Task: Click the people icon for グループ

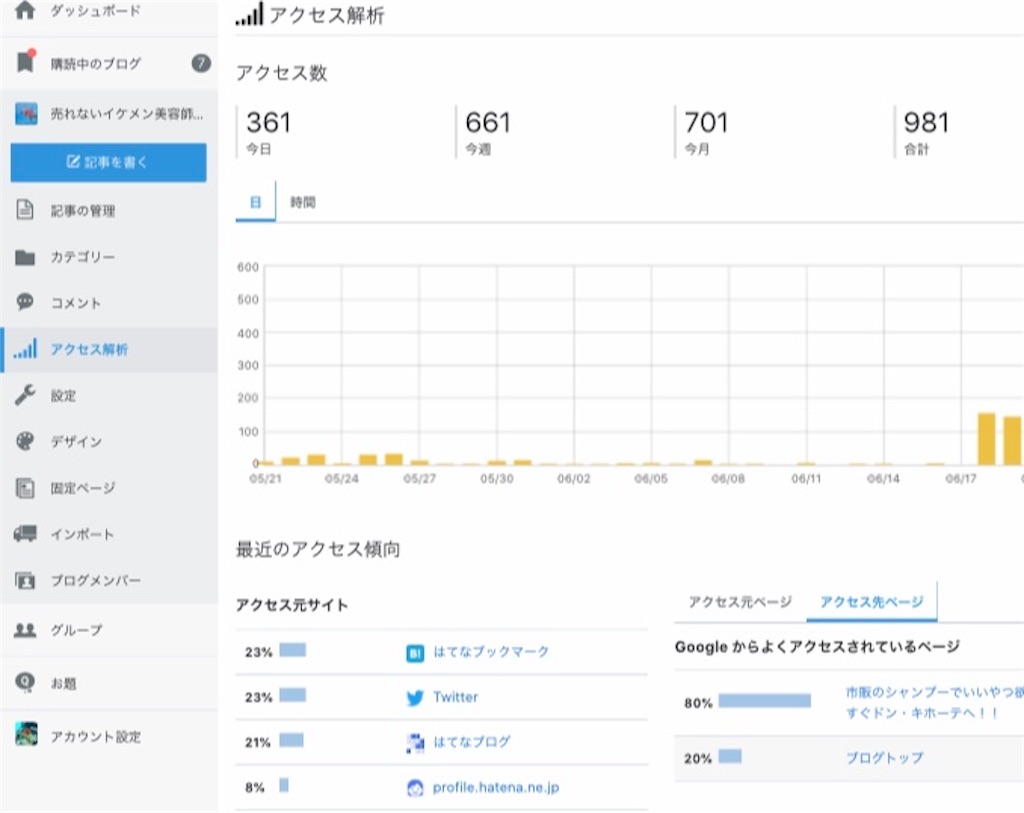Action: 25,630
